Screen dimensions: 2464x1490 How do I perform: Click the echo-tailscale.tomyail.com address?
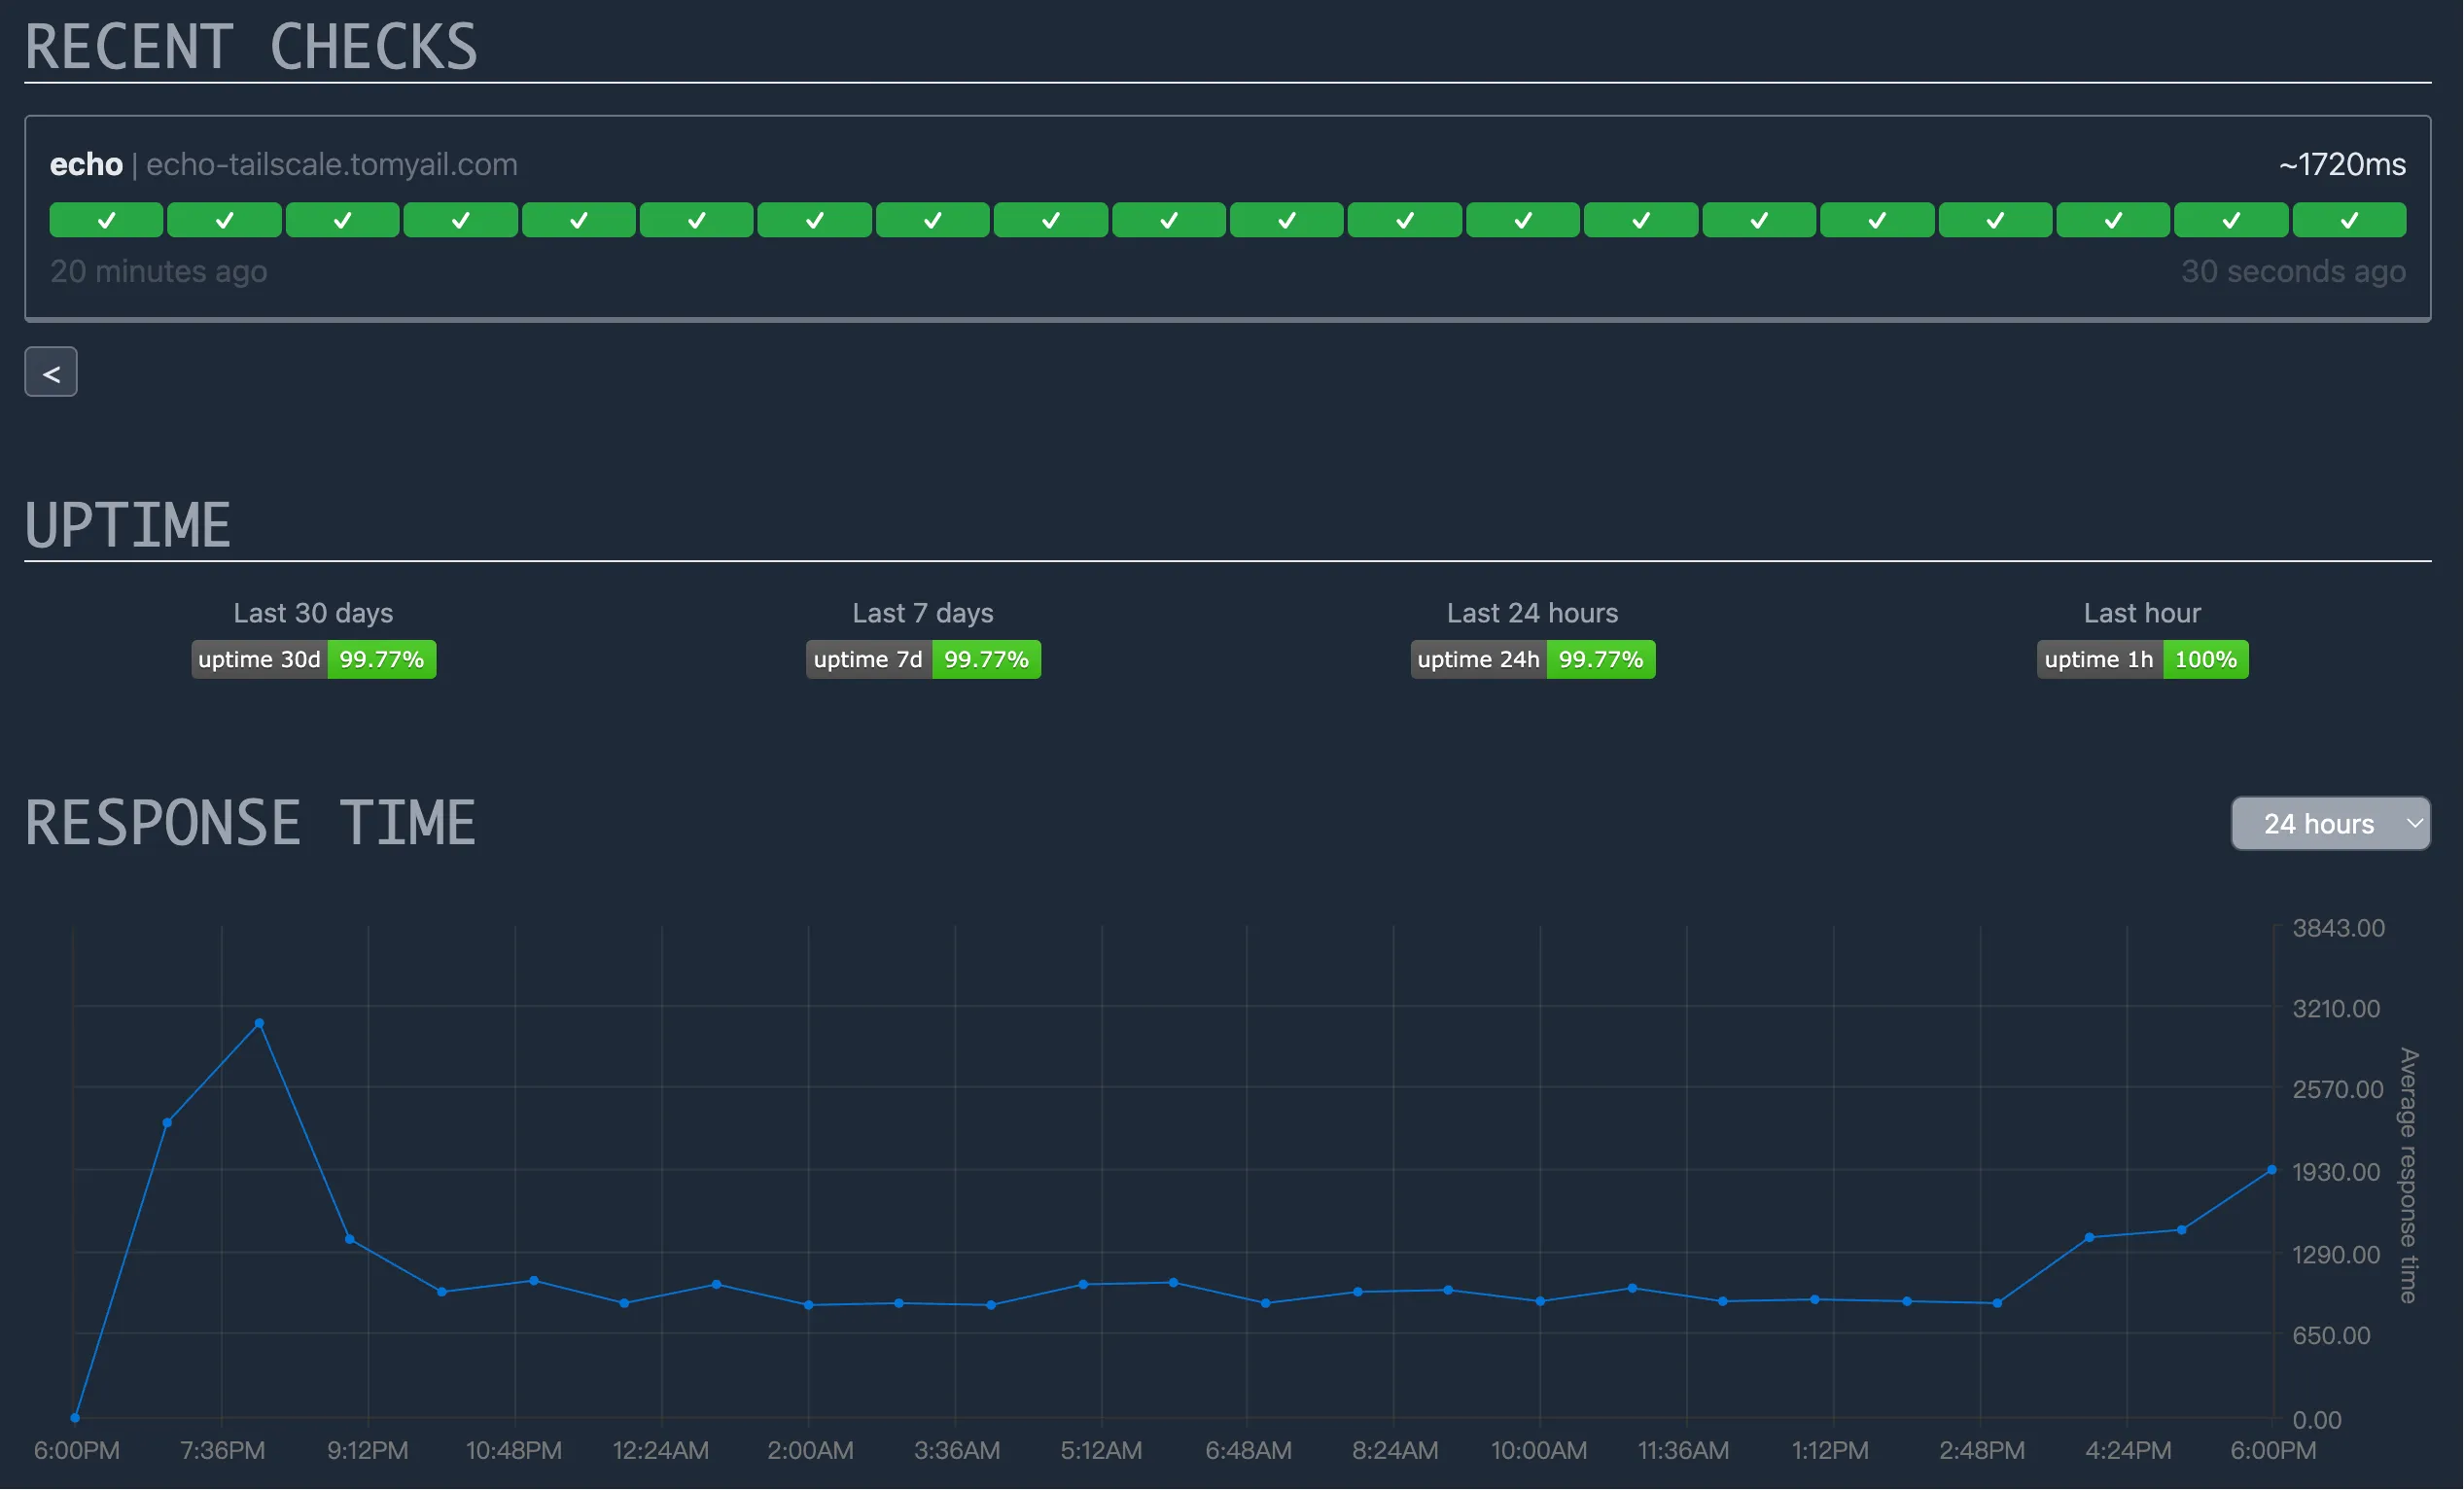332,164
